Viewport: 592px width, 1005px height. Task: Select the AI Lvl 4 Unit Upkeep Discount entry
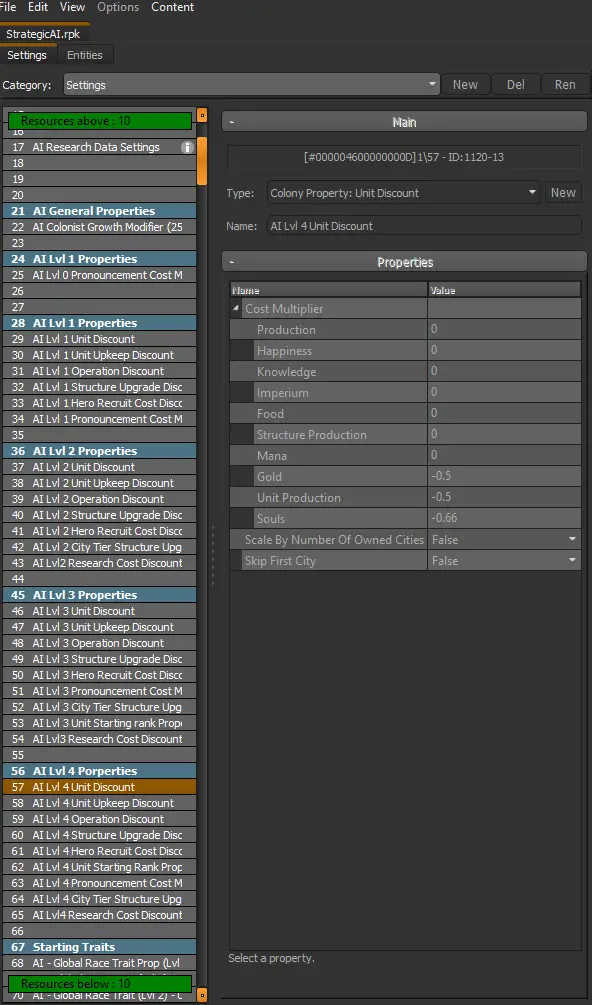99,803
